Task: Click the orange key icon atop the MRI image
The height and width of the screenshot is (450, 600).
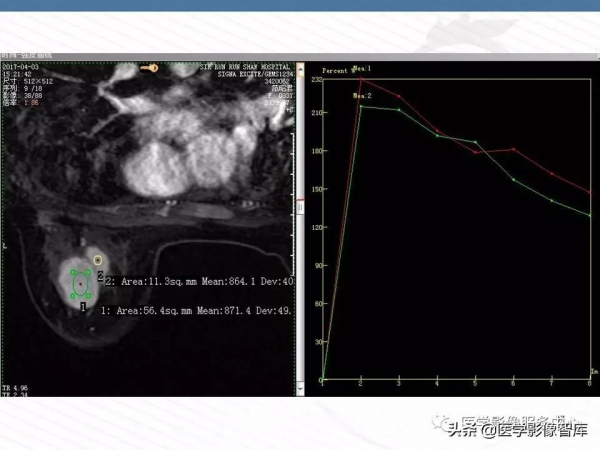Action: point(151,68)
